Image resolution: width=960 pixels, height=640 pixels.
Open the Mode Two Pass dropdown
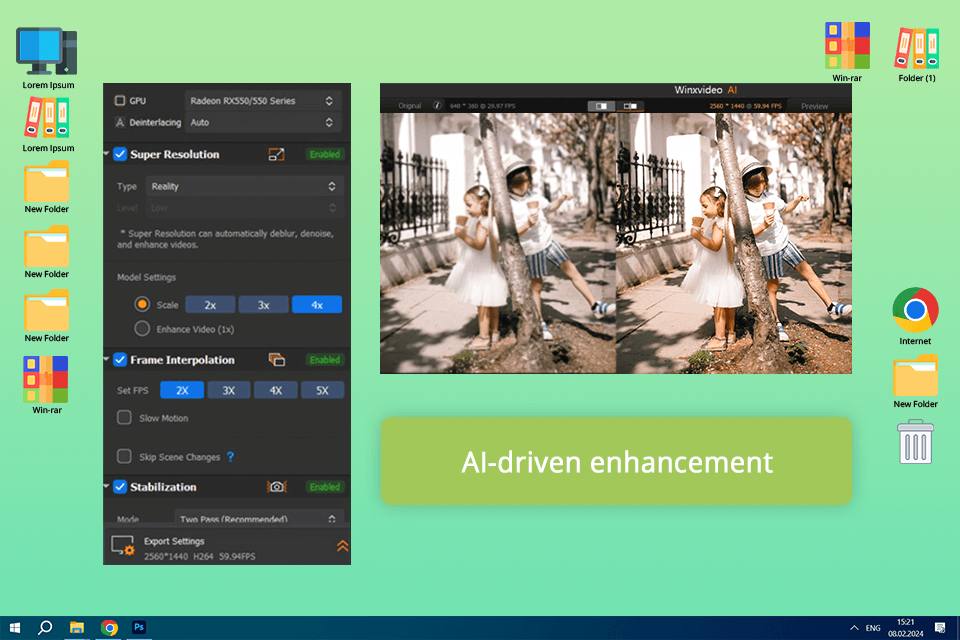point(259,518)
